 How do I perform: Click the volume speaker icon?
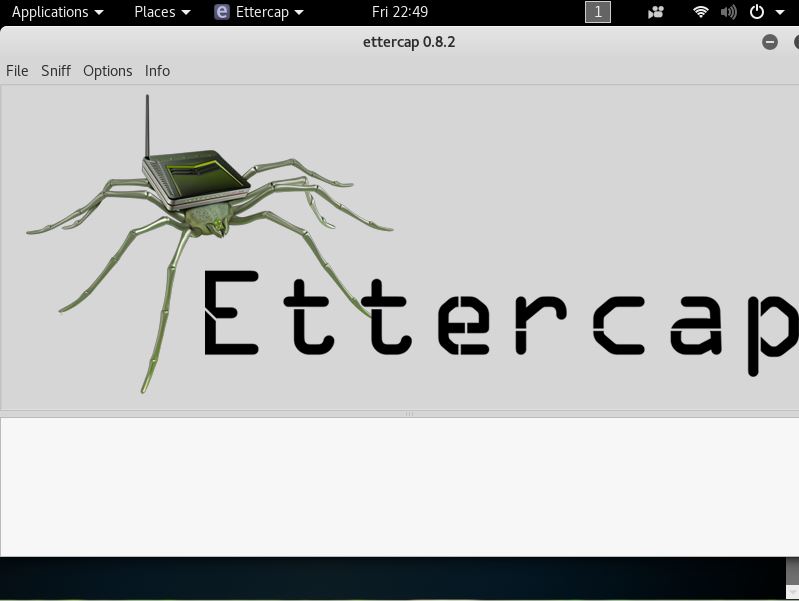click(x=729, y=12)
